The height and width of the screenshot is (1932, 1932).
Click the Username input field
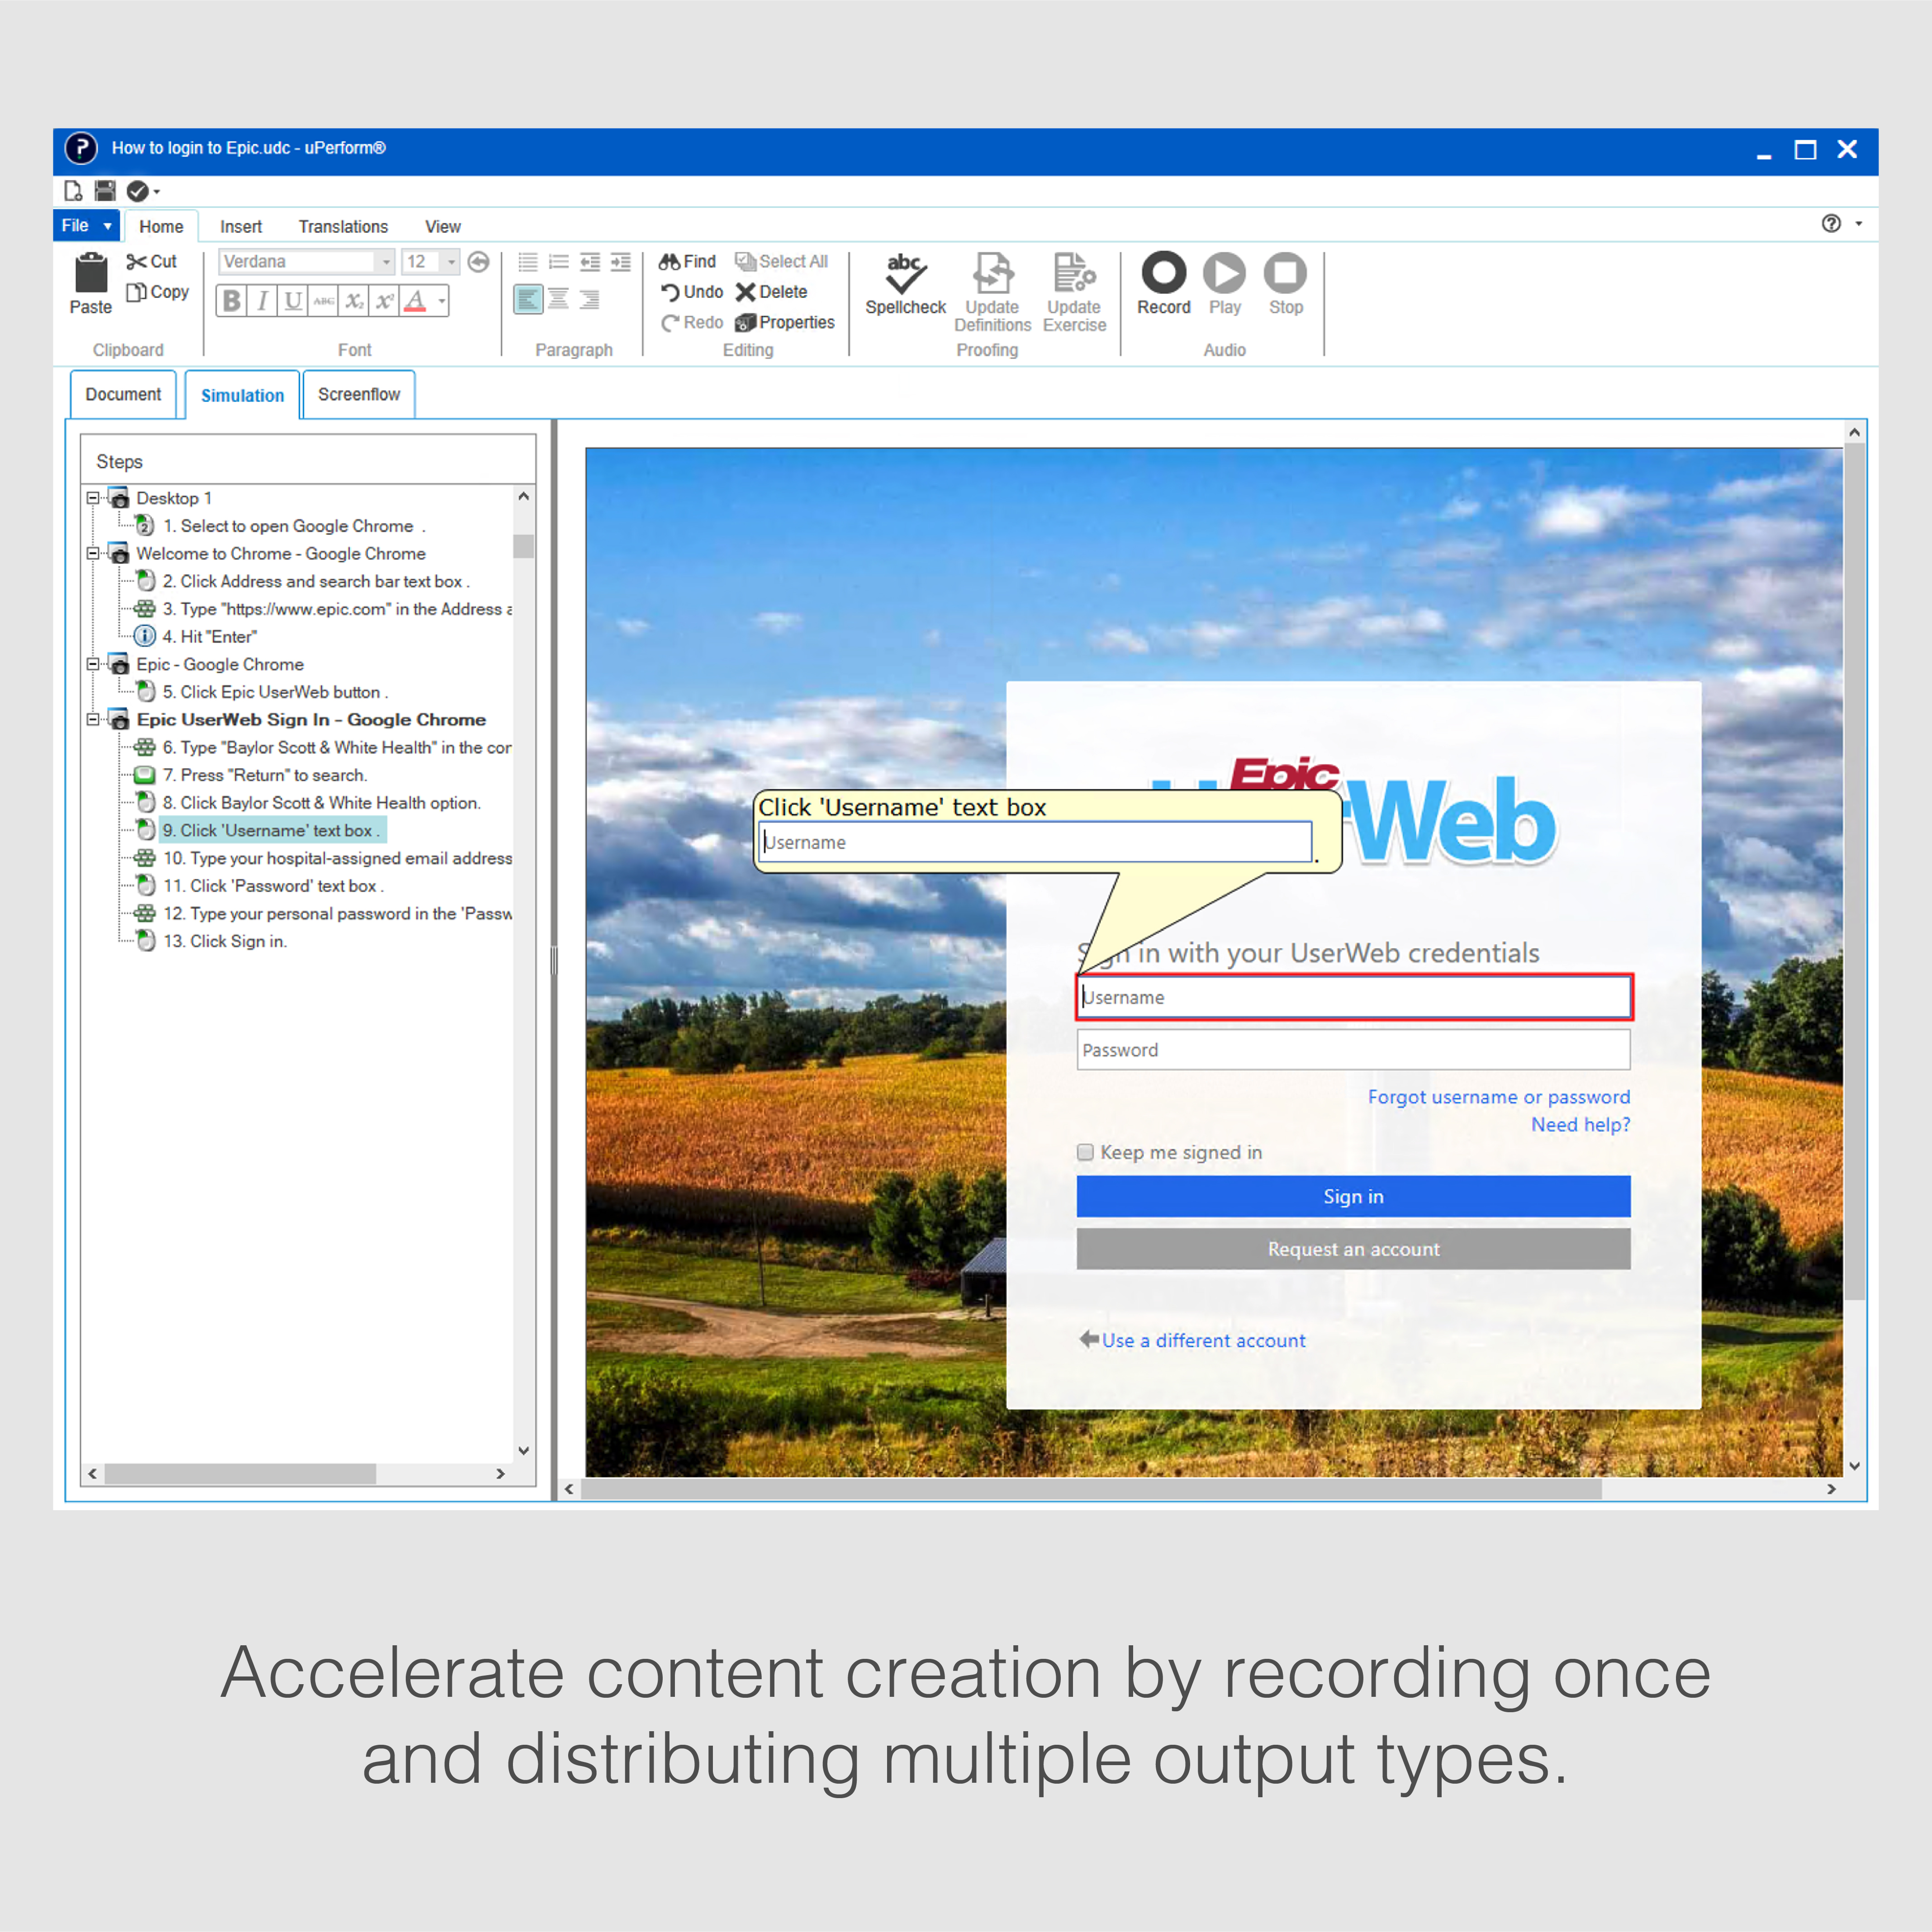[x=1352, y=996]
